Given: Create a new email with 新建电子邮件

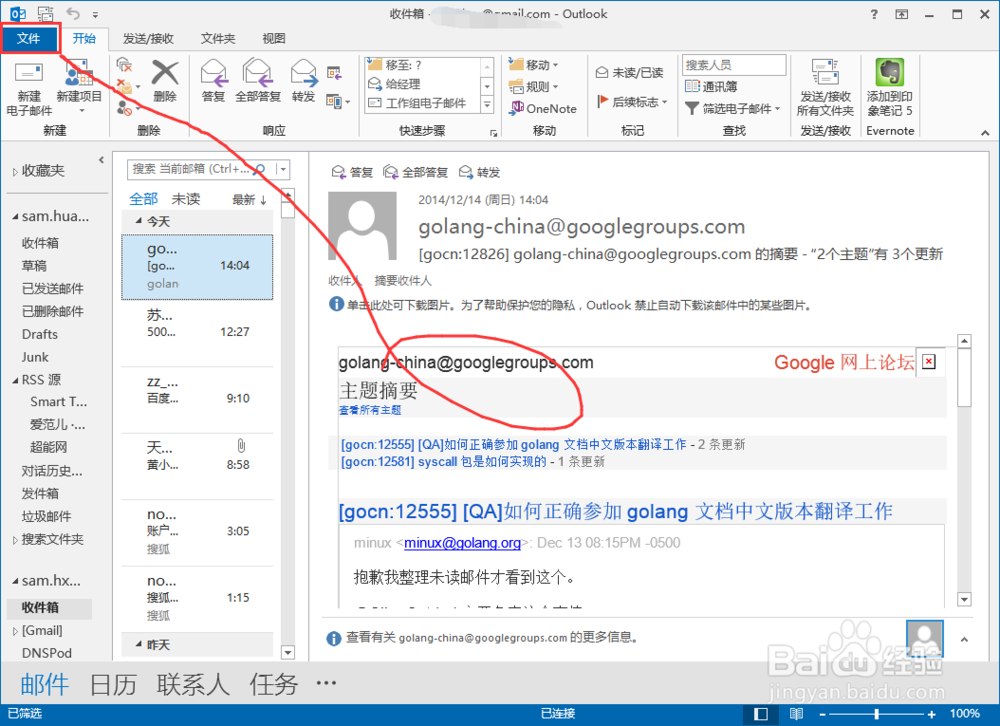Looking at the screenshot, I should click(x=29, y=90).
